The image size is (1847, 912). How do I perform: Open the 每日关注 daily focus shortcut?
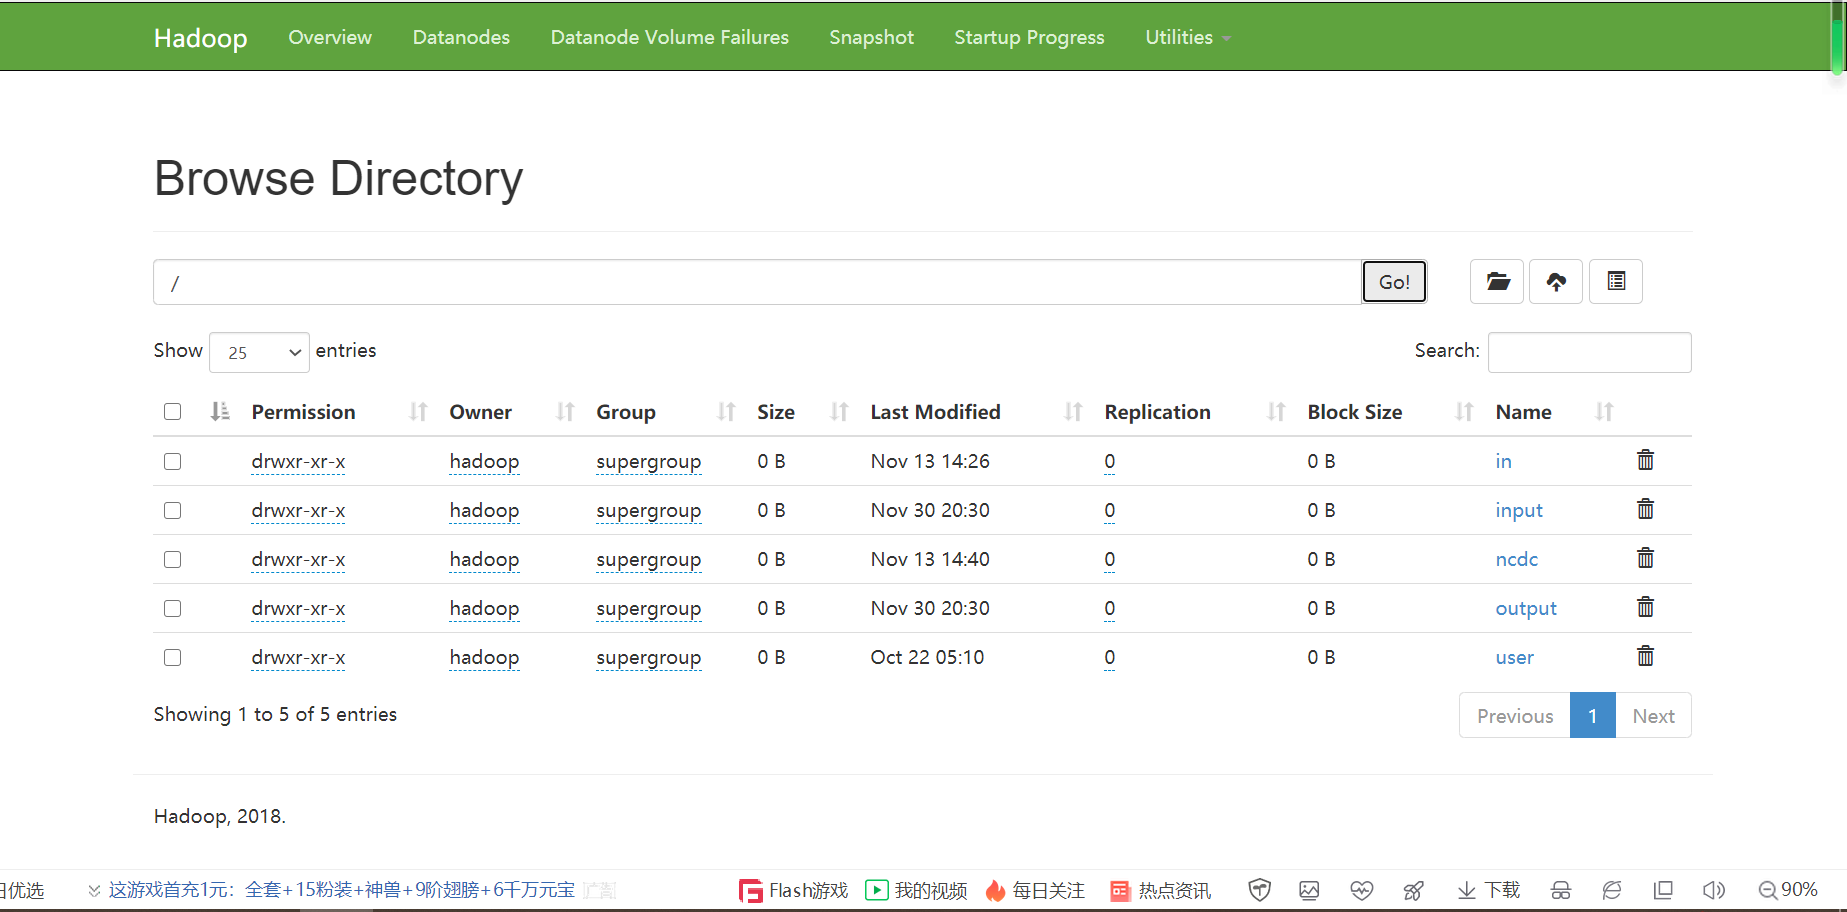coord(1035,890)
